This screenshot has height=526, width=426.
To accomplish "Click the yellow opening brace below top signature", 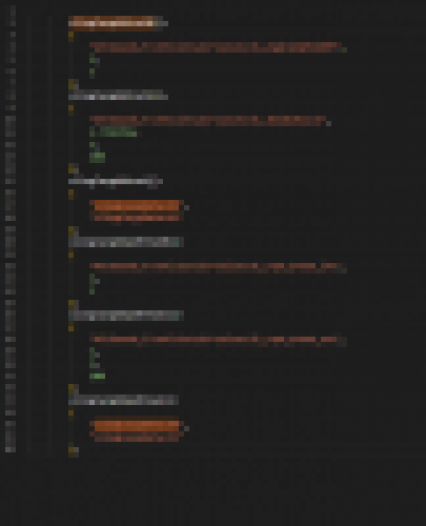I will (71, 37).
